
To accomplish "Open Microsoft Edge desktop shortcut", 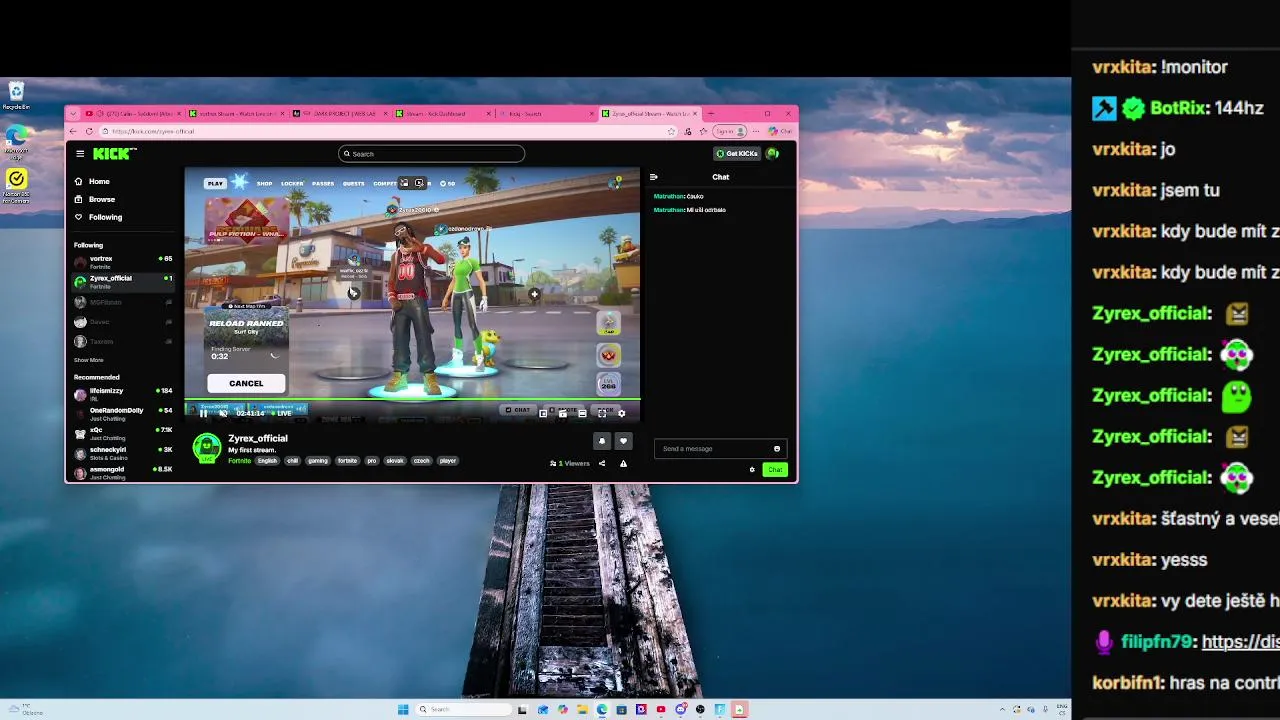I will [16, 143].
